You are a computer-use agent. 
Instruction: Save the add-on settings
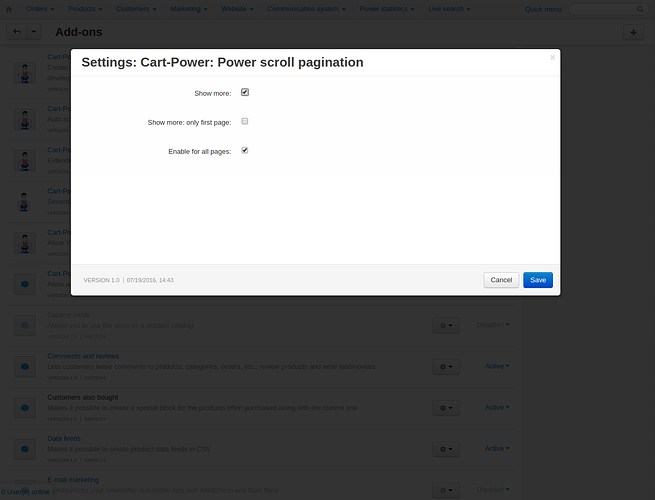538,280
